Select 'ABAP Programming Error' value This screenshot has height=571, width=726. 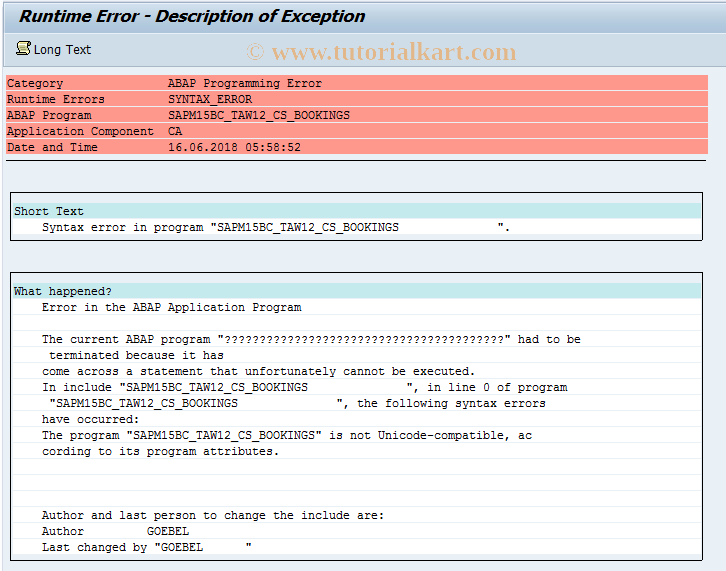coord(244,83)
